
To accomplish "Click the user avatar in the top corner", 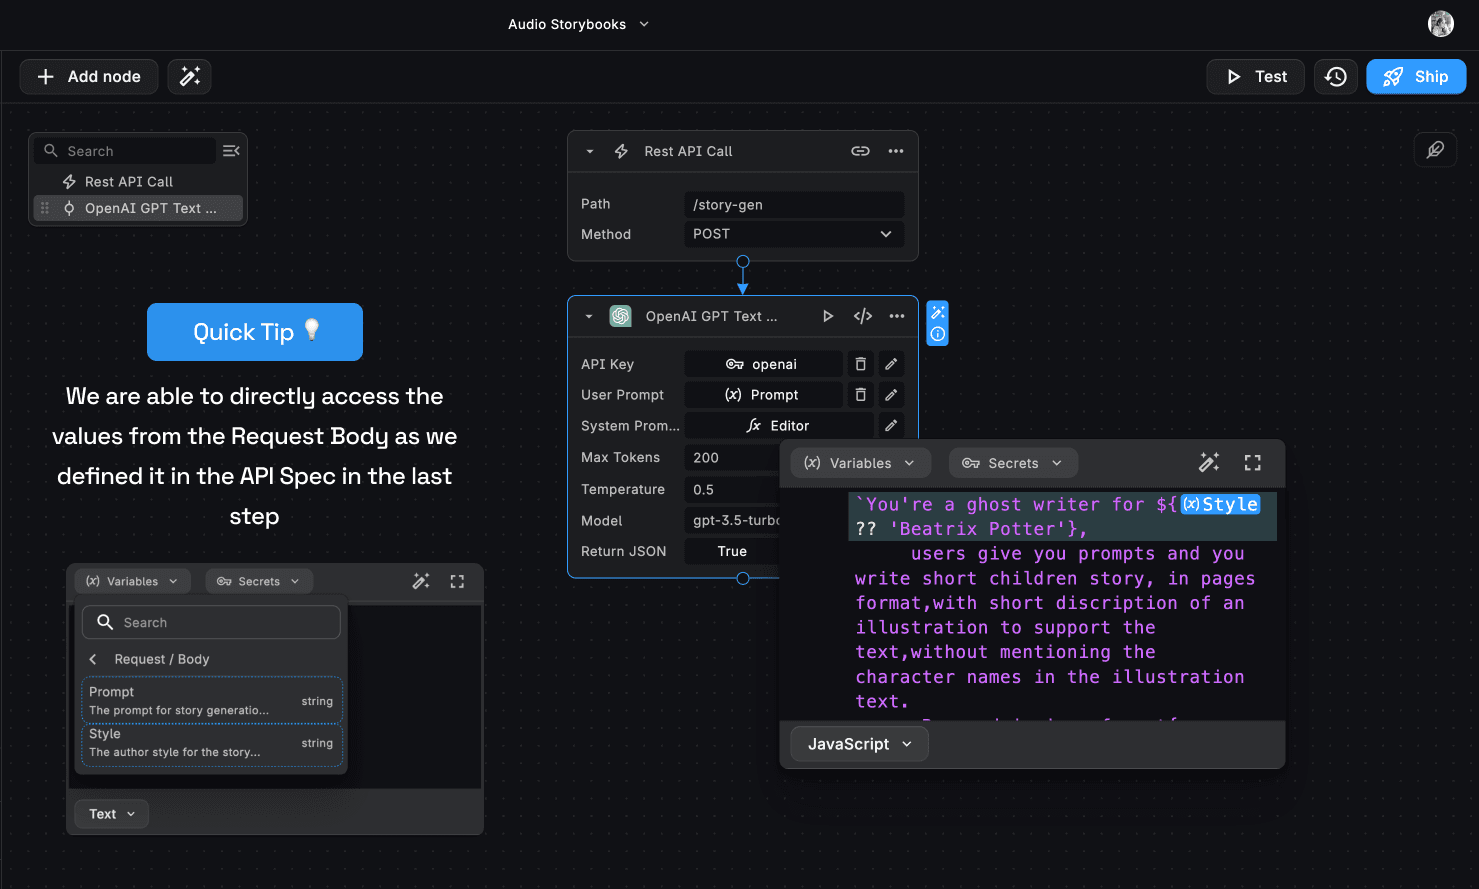I will (1440, 24).
